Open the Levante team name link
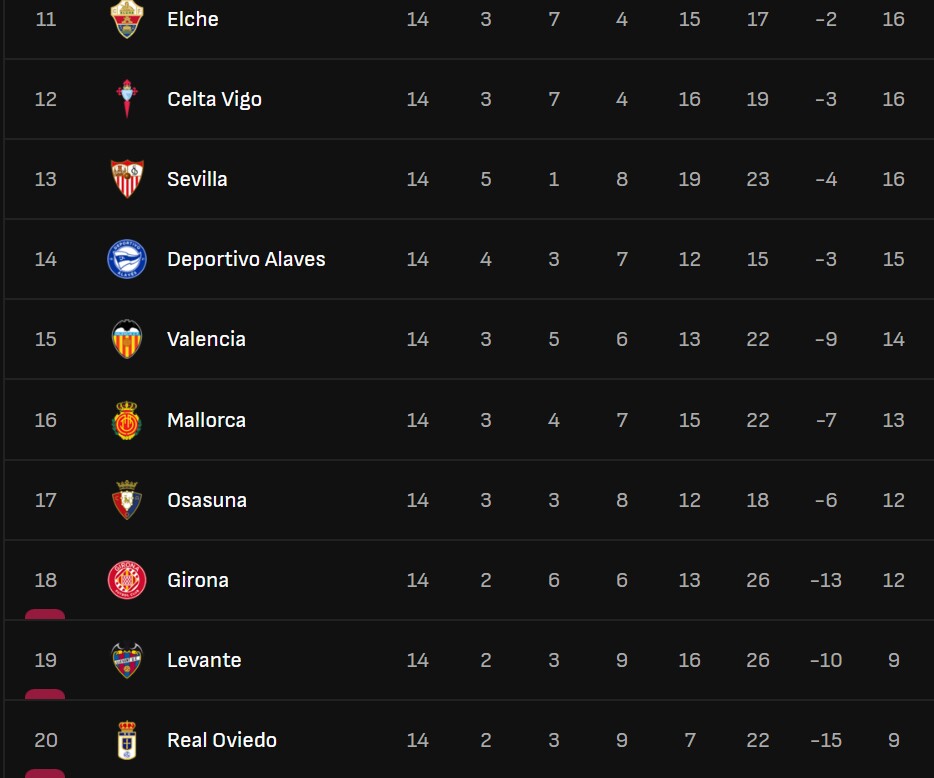 [204, 660]
